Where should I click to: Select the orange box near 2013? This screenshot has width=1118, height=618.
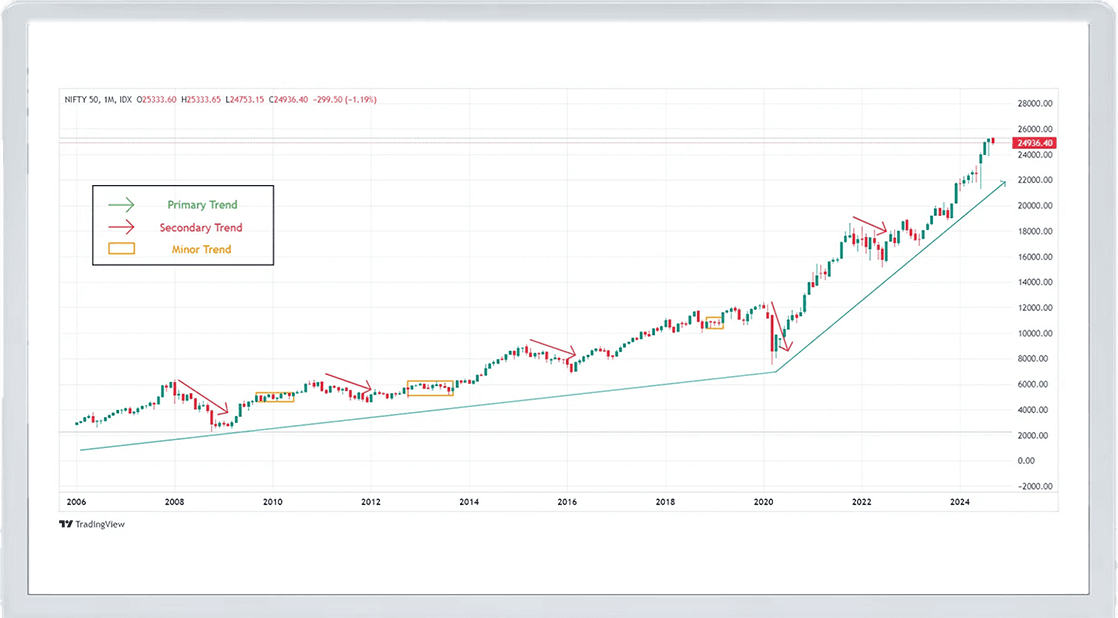[x=429, y=388]
